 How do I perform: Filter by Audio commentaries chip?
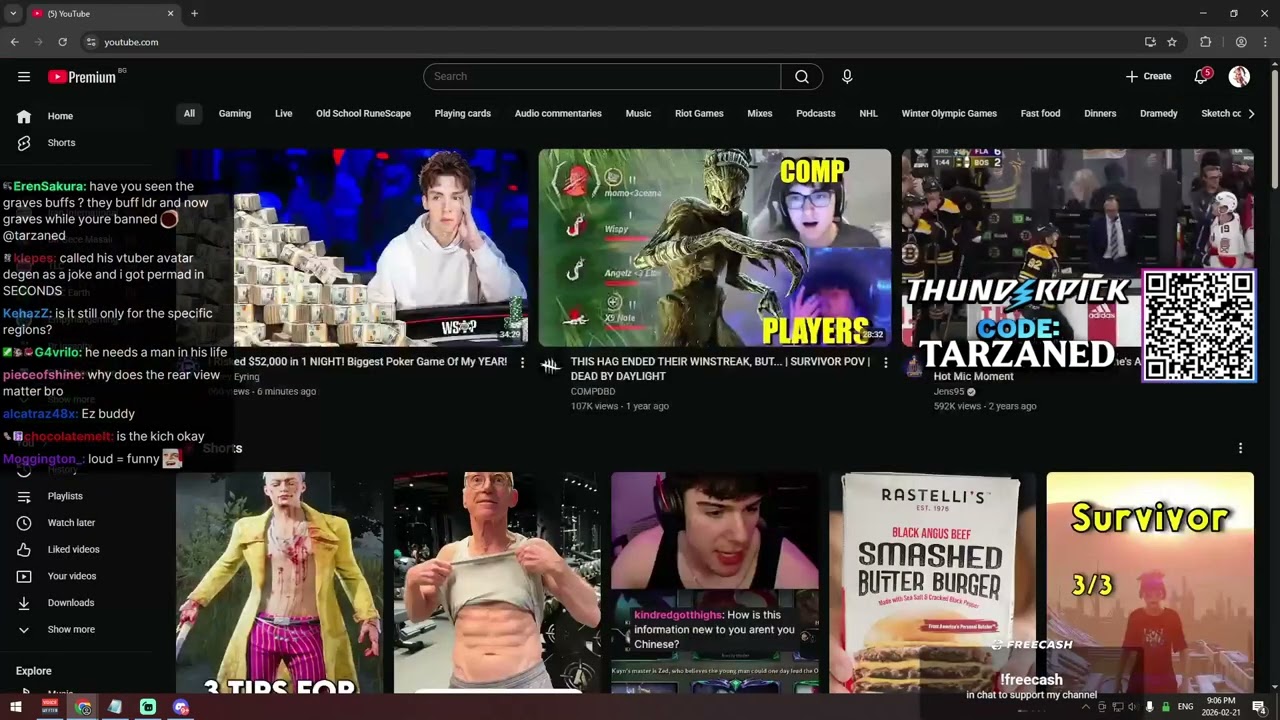558,114
